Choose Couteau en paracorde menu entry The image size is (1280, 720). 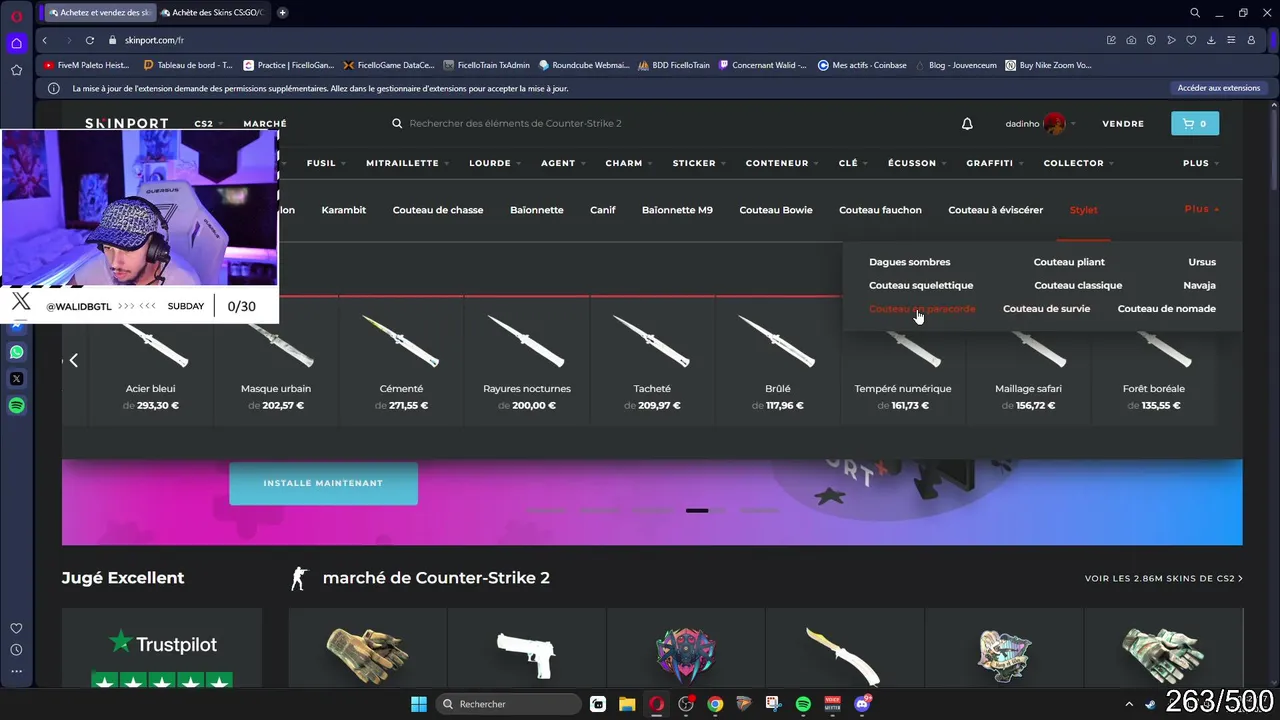922,309
